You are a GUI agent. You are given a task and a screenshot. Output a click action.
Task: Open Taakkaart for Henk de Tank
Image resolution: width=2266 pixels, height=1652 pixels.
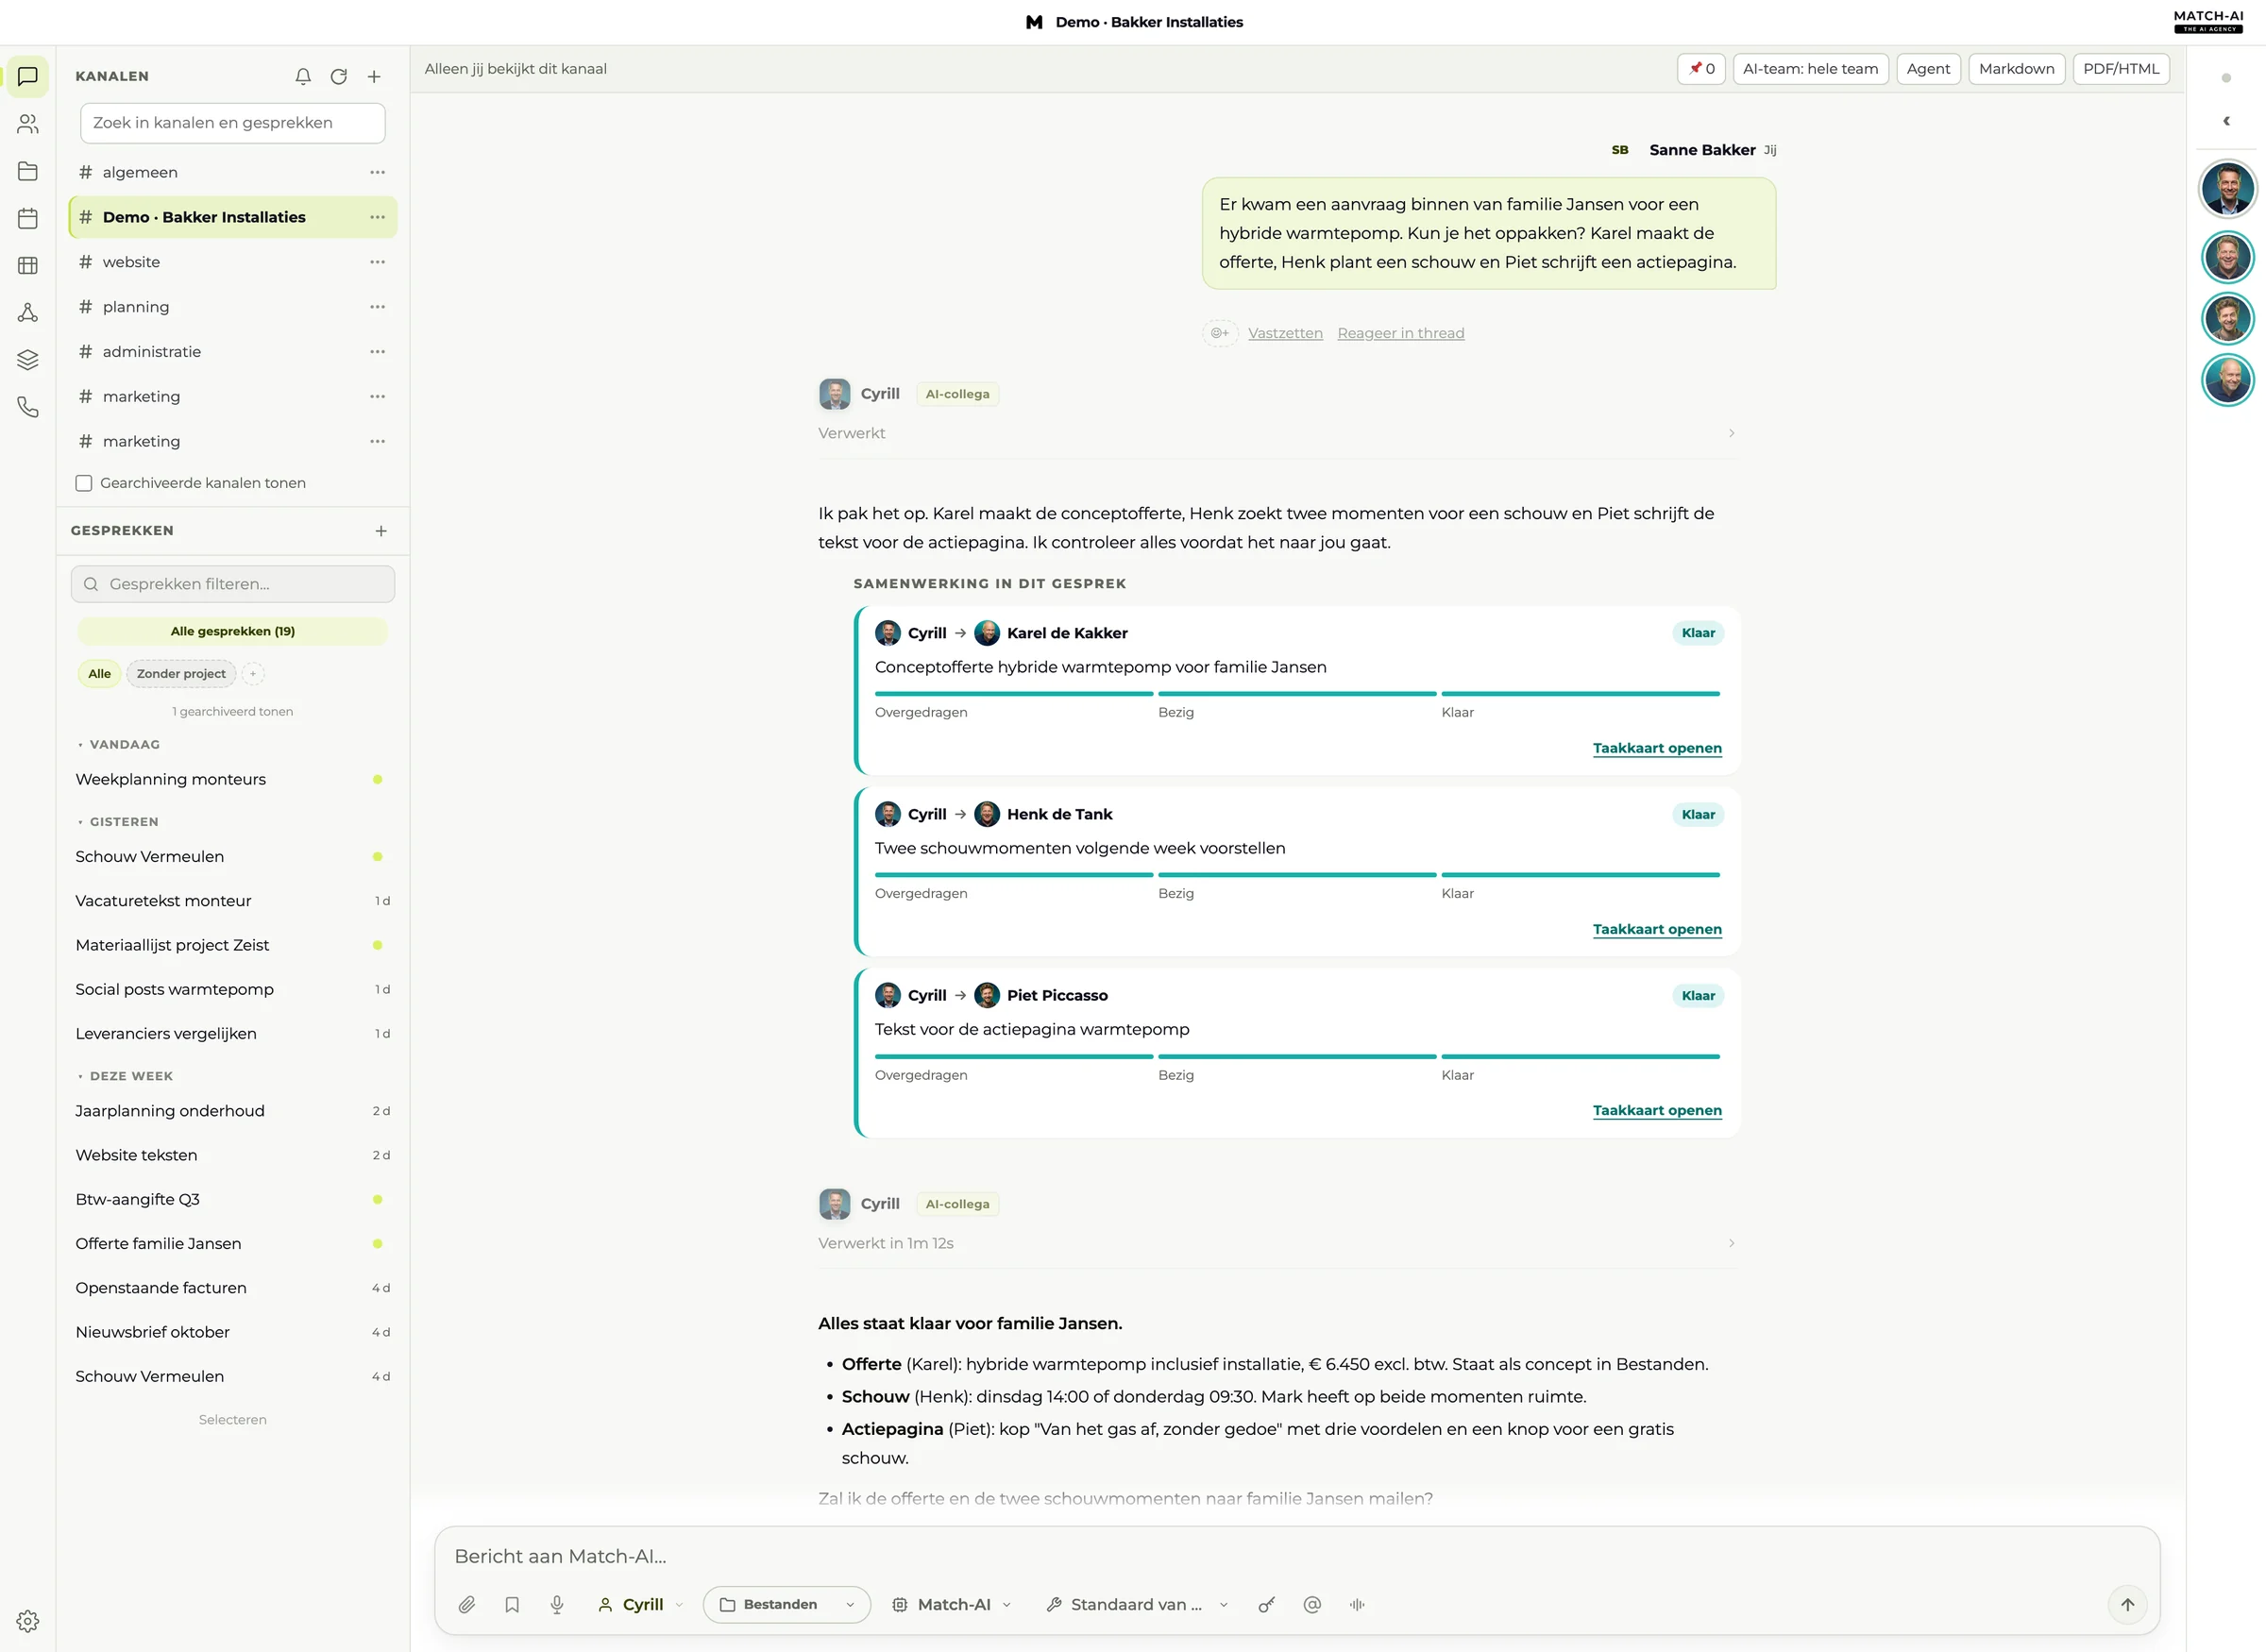click(x=1657, y=929)
